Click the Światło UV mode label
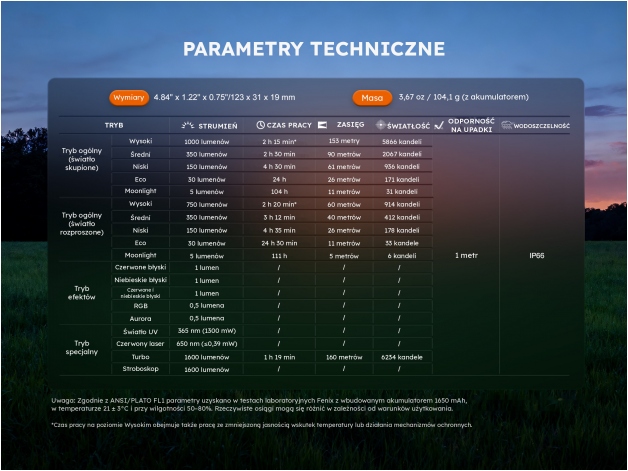This screenshot has height=471, width=628. tap(140, 331)
